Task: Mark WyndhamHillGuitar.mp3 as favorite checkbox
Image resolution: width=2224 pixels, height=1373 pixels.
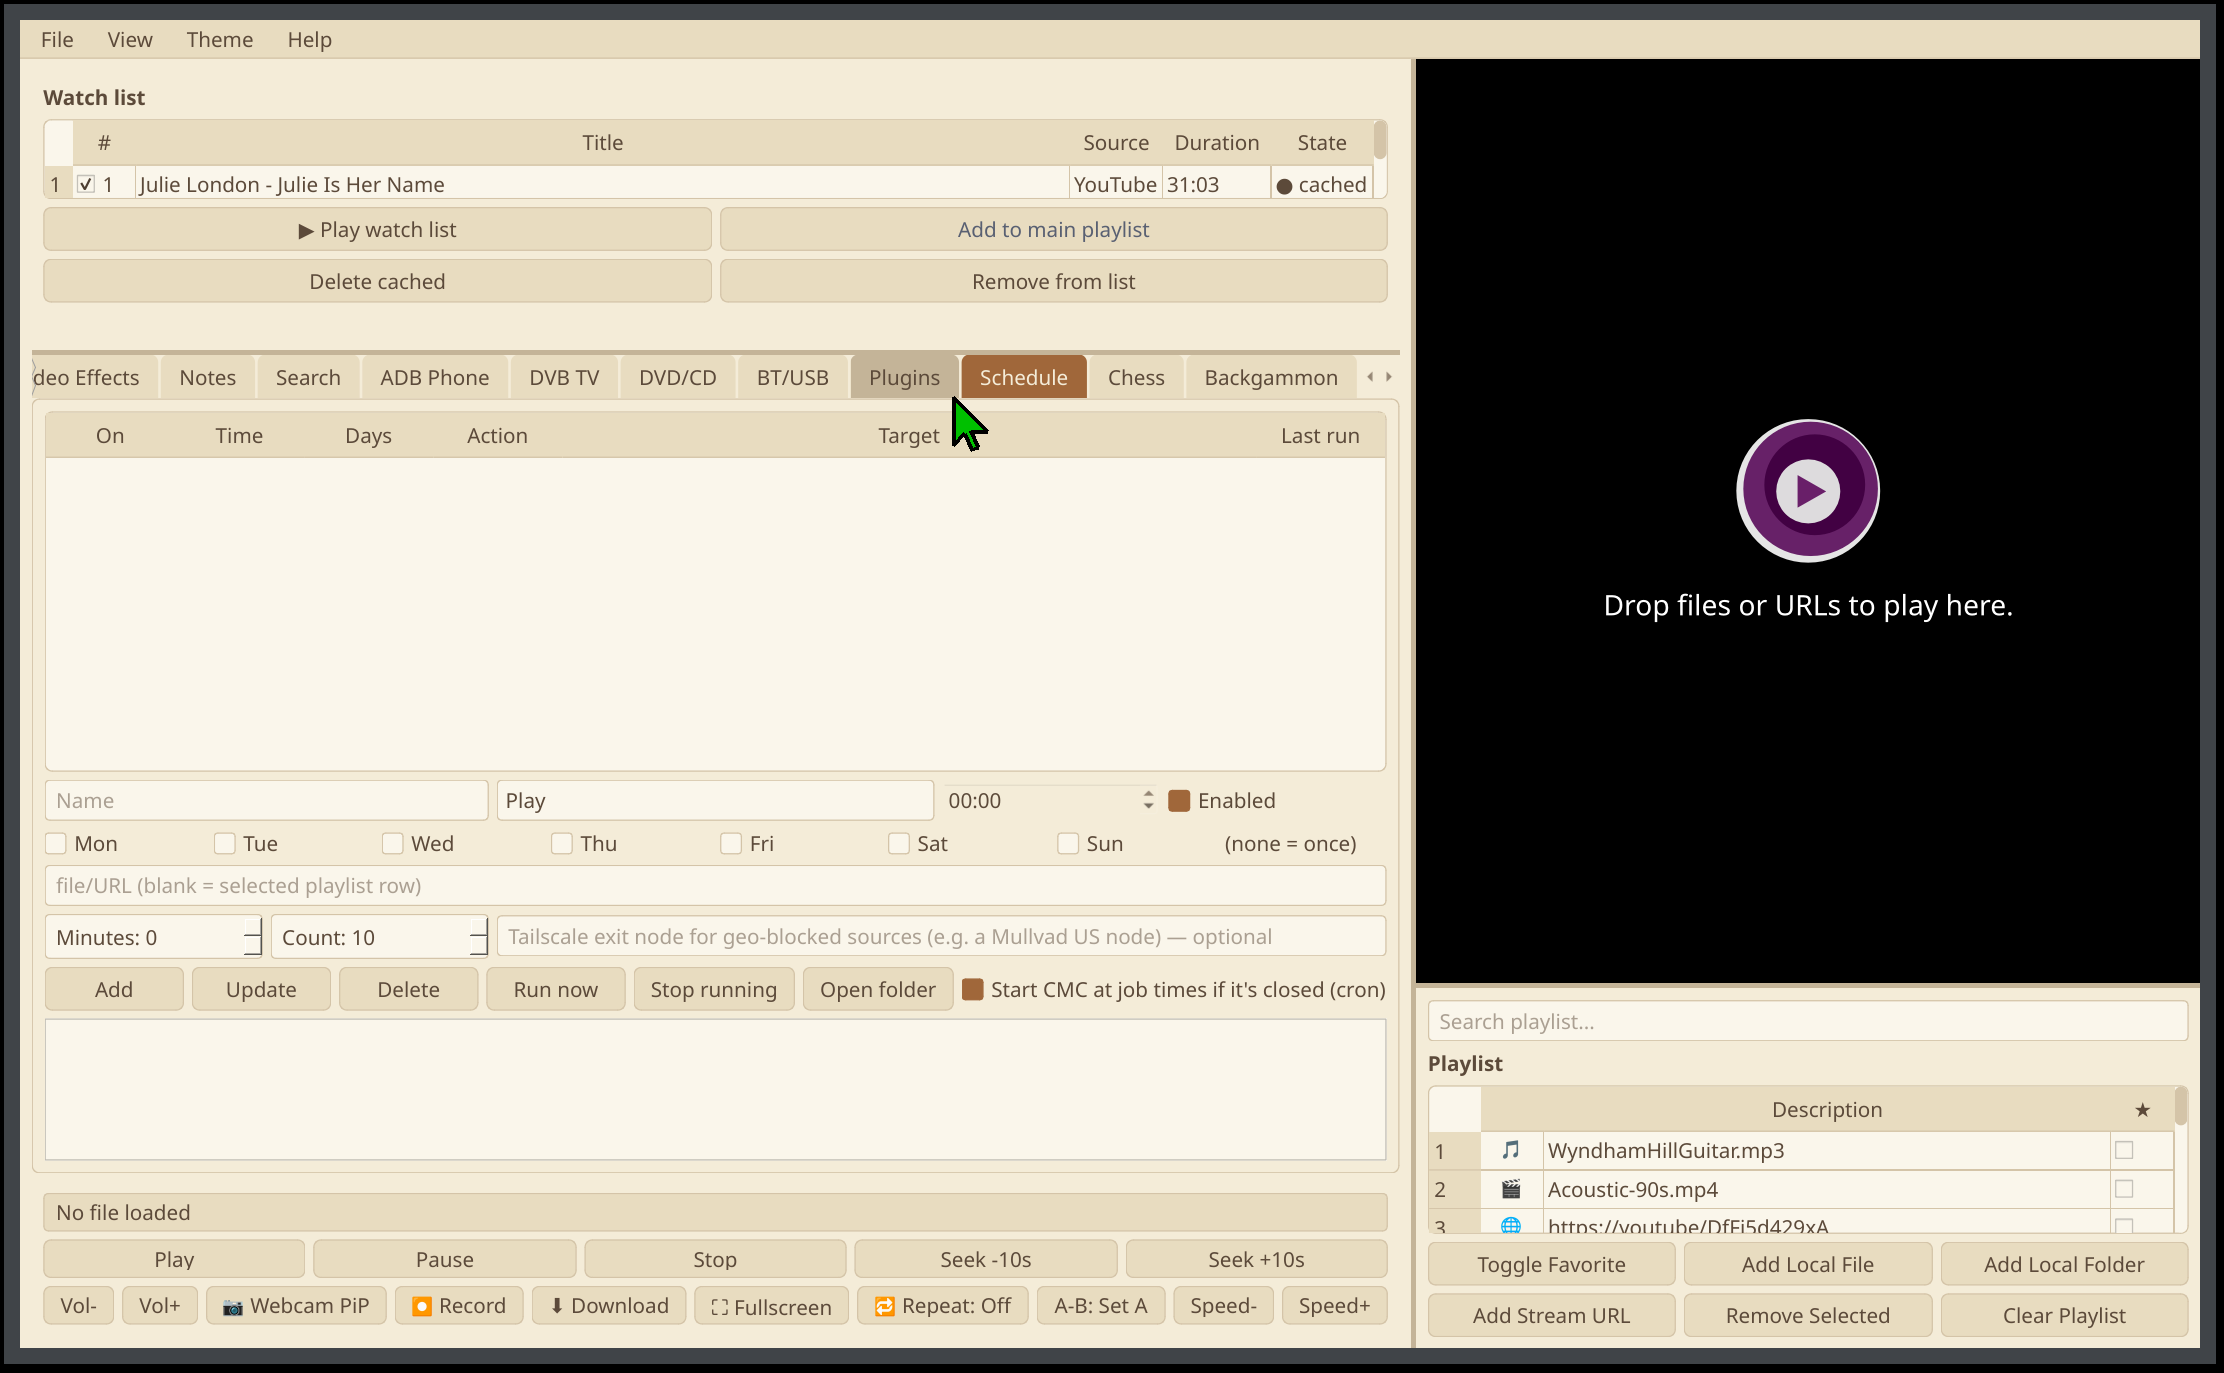Action: [2124, 1150]
